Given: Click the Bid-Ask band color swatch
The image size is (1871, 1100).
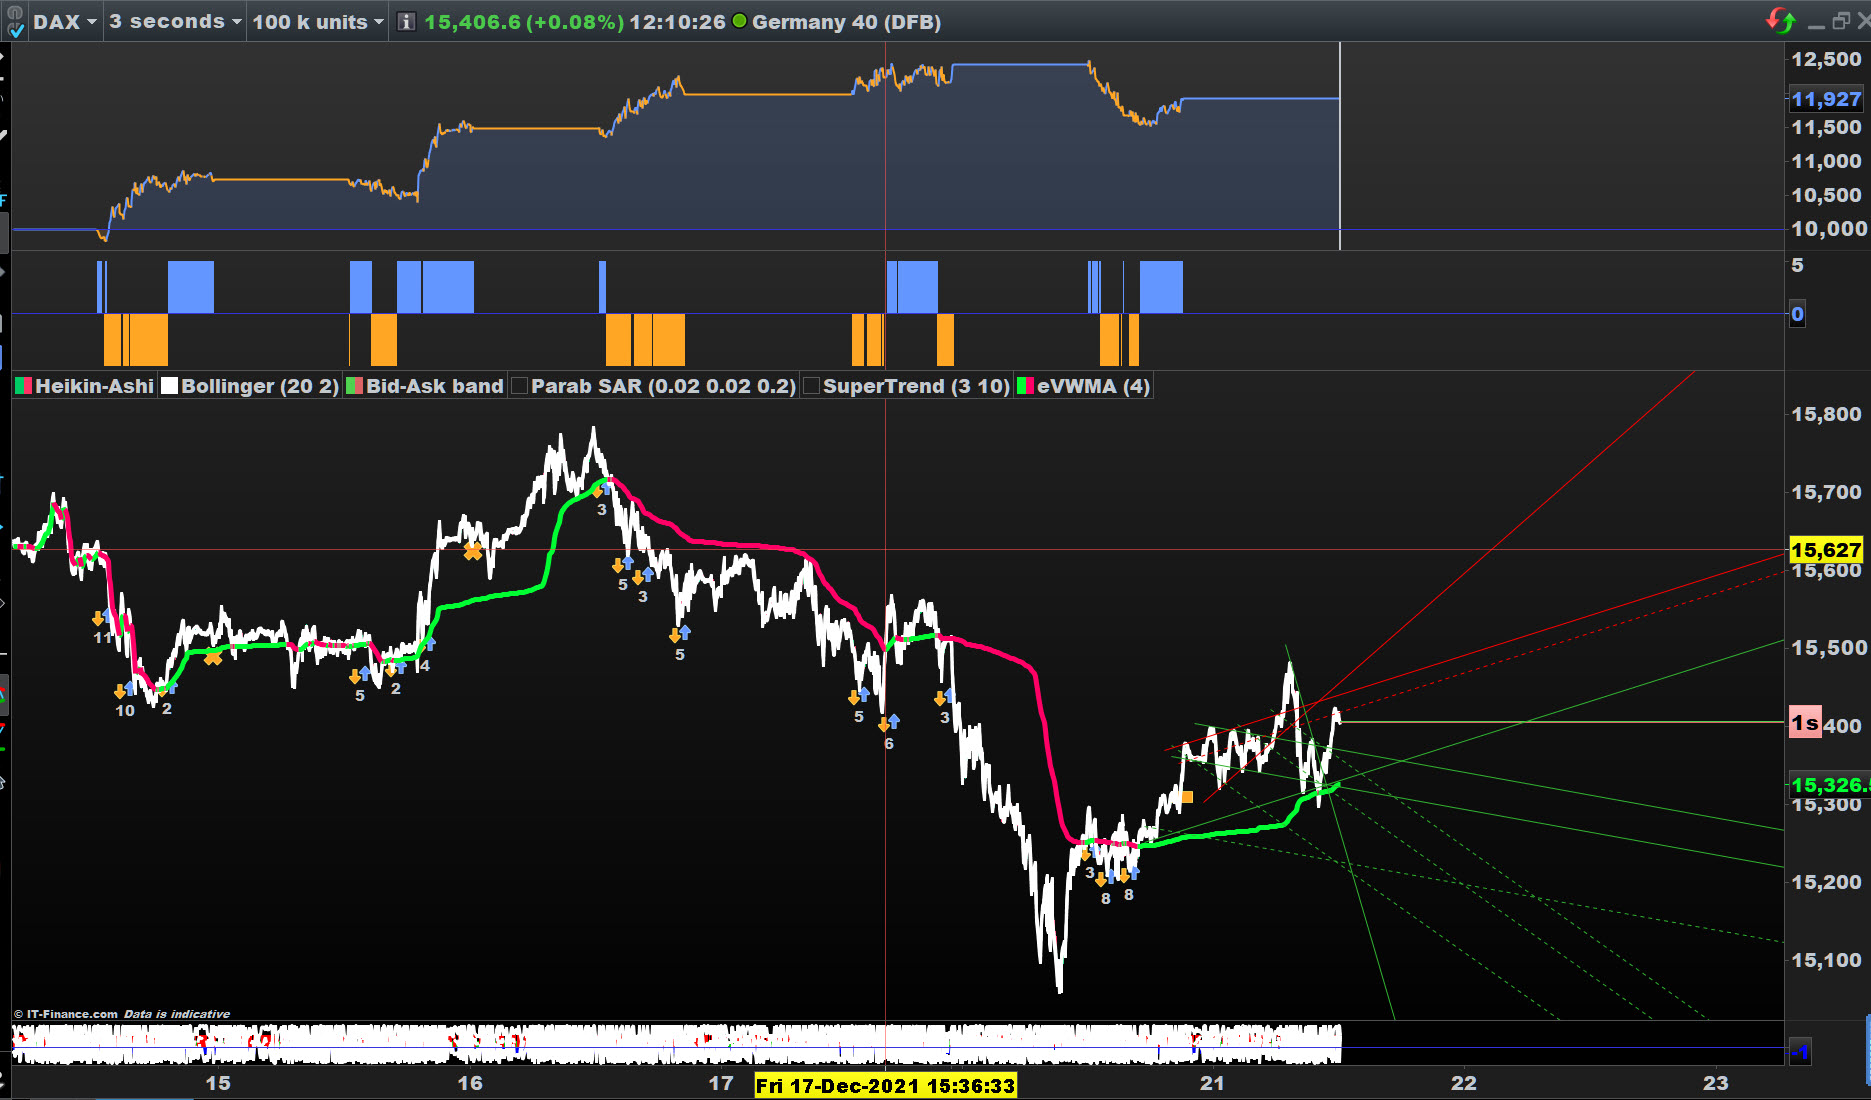Looking at the screenshot, I should point(354,386).
